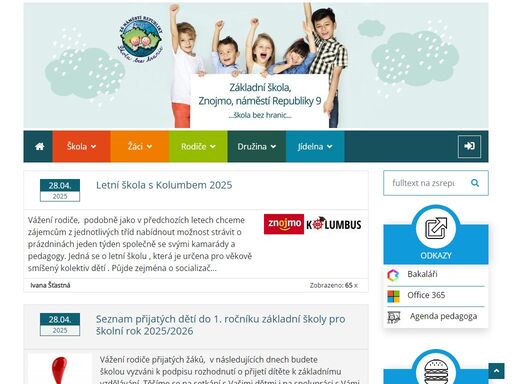Expand the Žáci menu
Image resolution: width=512 pixels, height=384 pixels.
pos(140,146)
